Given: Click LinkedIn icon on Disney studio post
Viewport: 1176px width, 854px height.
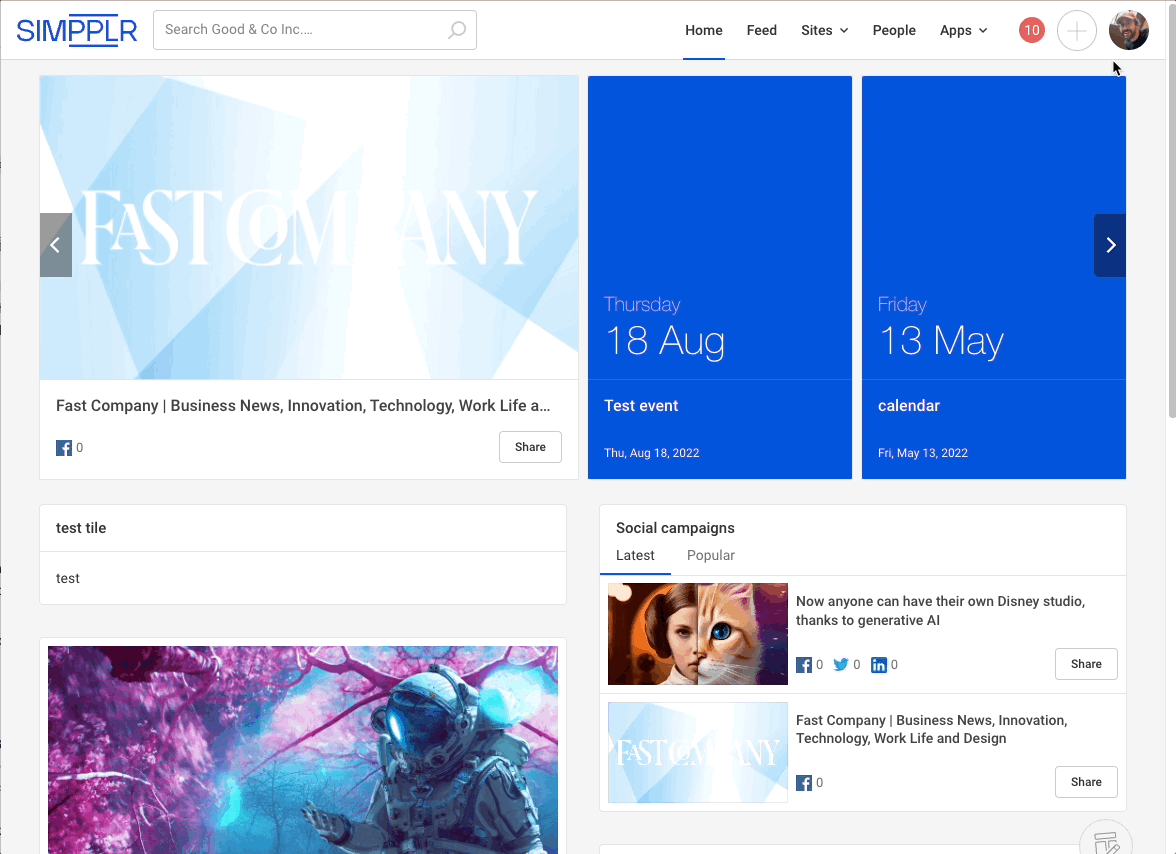Looking at the screenshot, I should point(879,665).
